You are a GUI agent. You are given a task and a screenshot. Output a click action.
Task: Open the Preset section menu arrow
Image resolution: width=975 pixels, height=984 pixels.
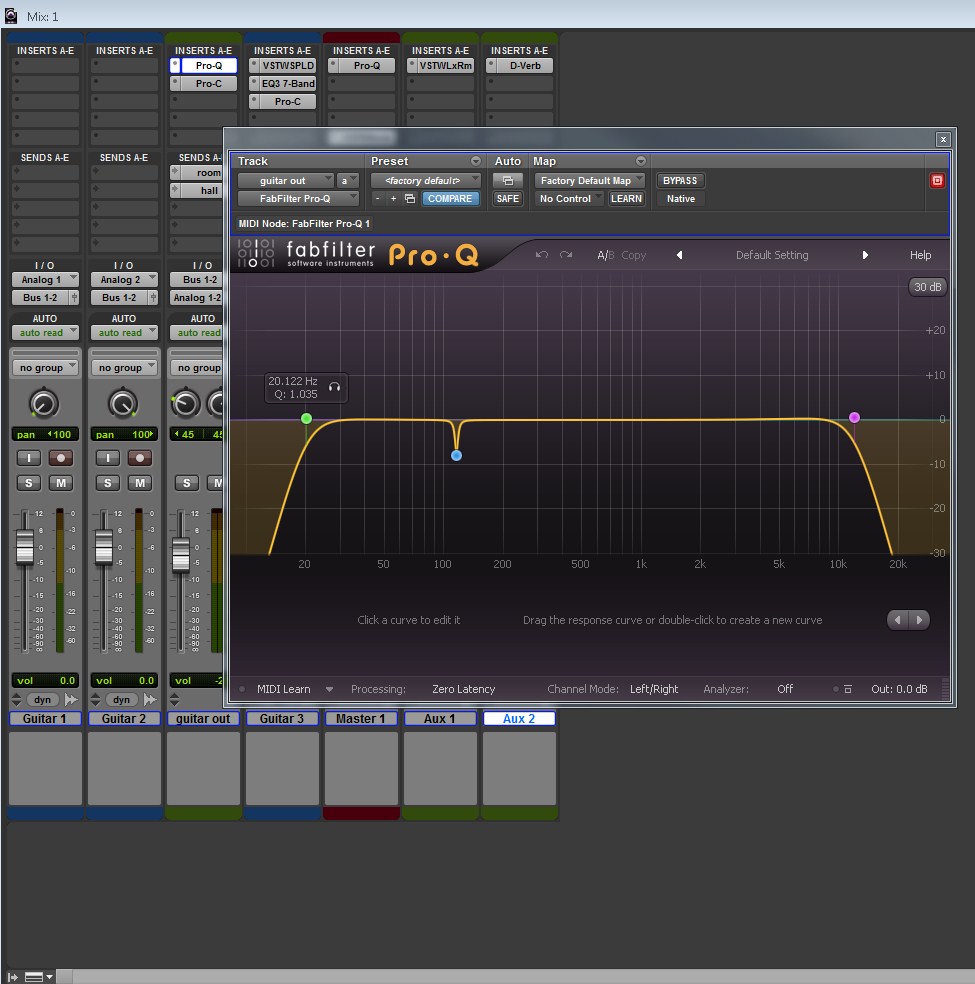[476, 161]
